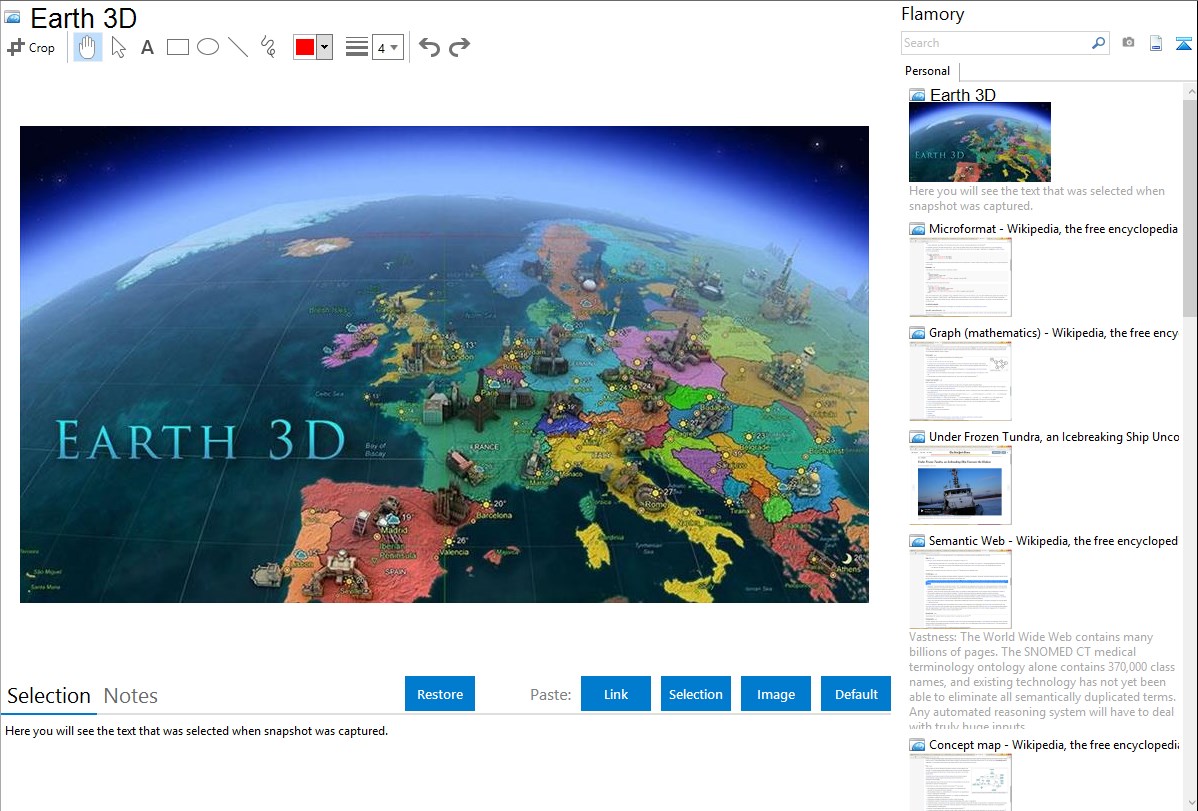Viewport: 1198px width, 811px height.
Task: Switch to the Notes tab
Action: pyautogui.click(x=131, y=696)
